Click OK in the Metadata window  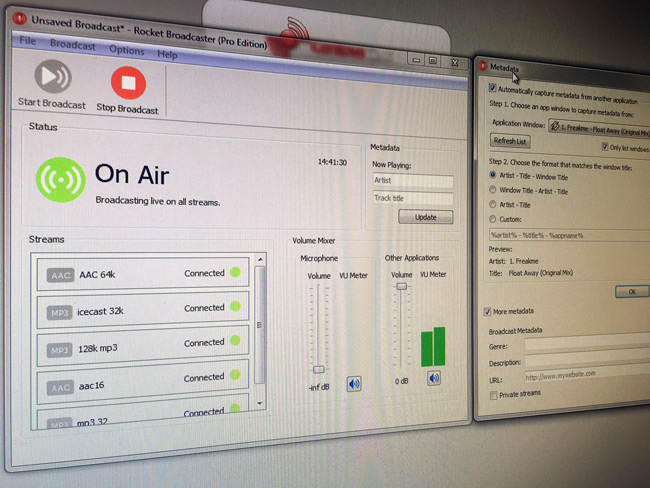pos(631,291)
